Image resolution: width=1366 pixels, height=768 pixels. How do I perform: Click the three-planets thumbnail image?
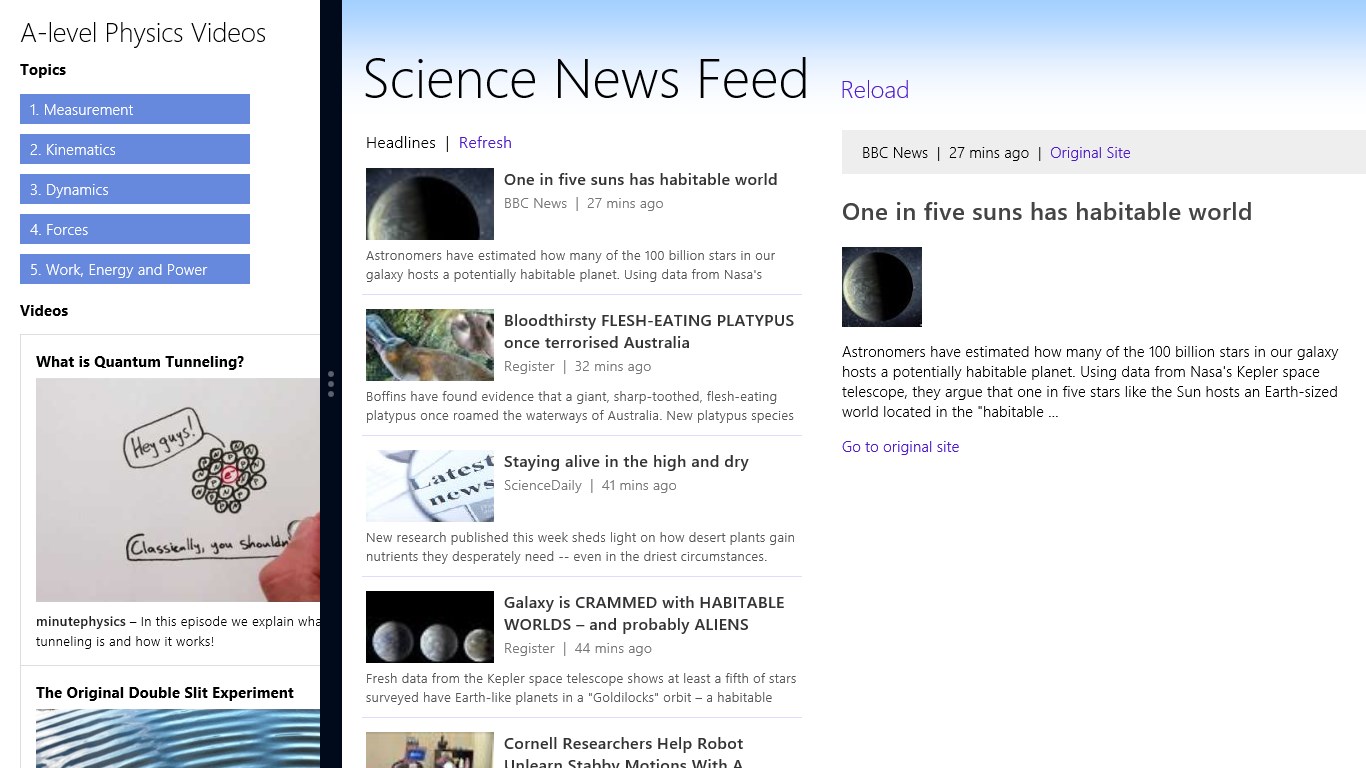coord(430,627)
